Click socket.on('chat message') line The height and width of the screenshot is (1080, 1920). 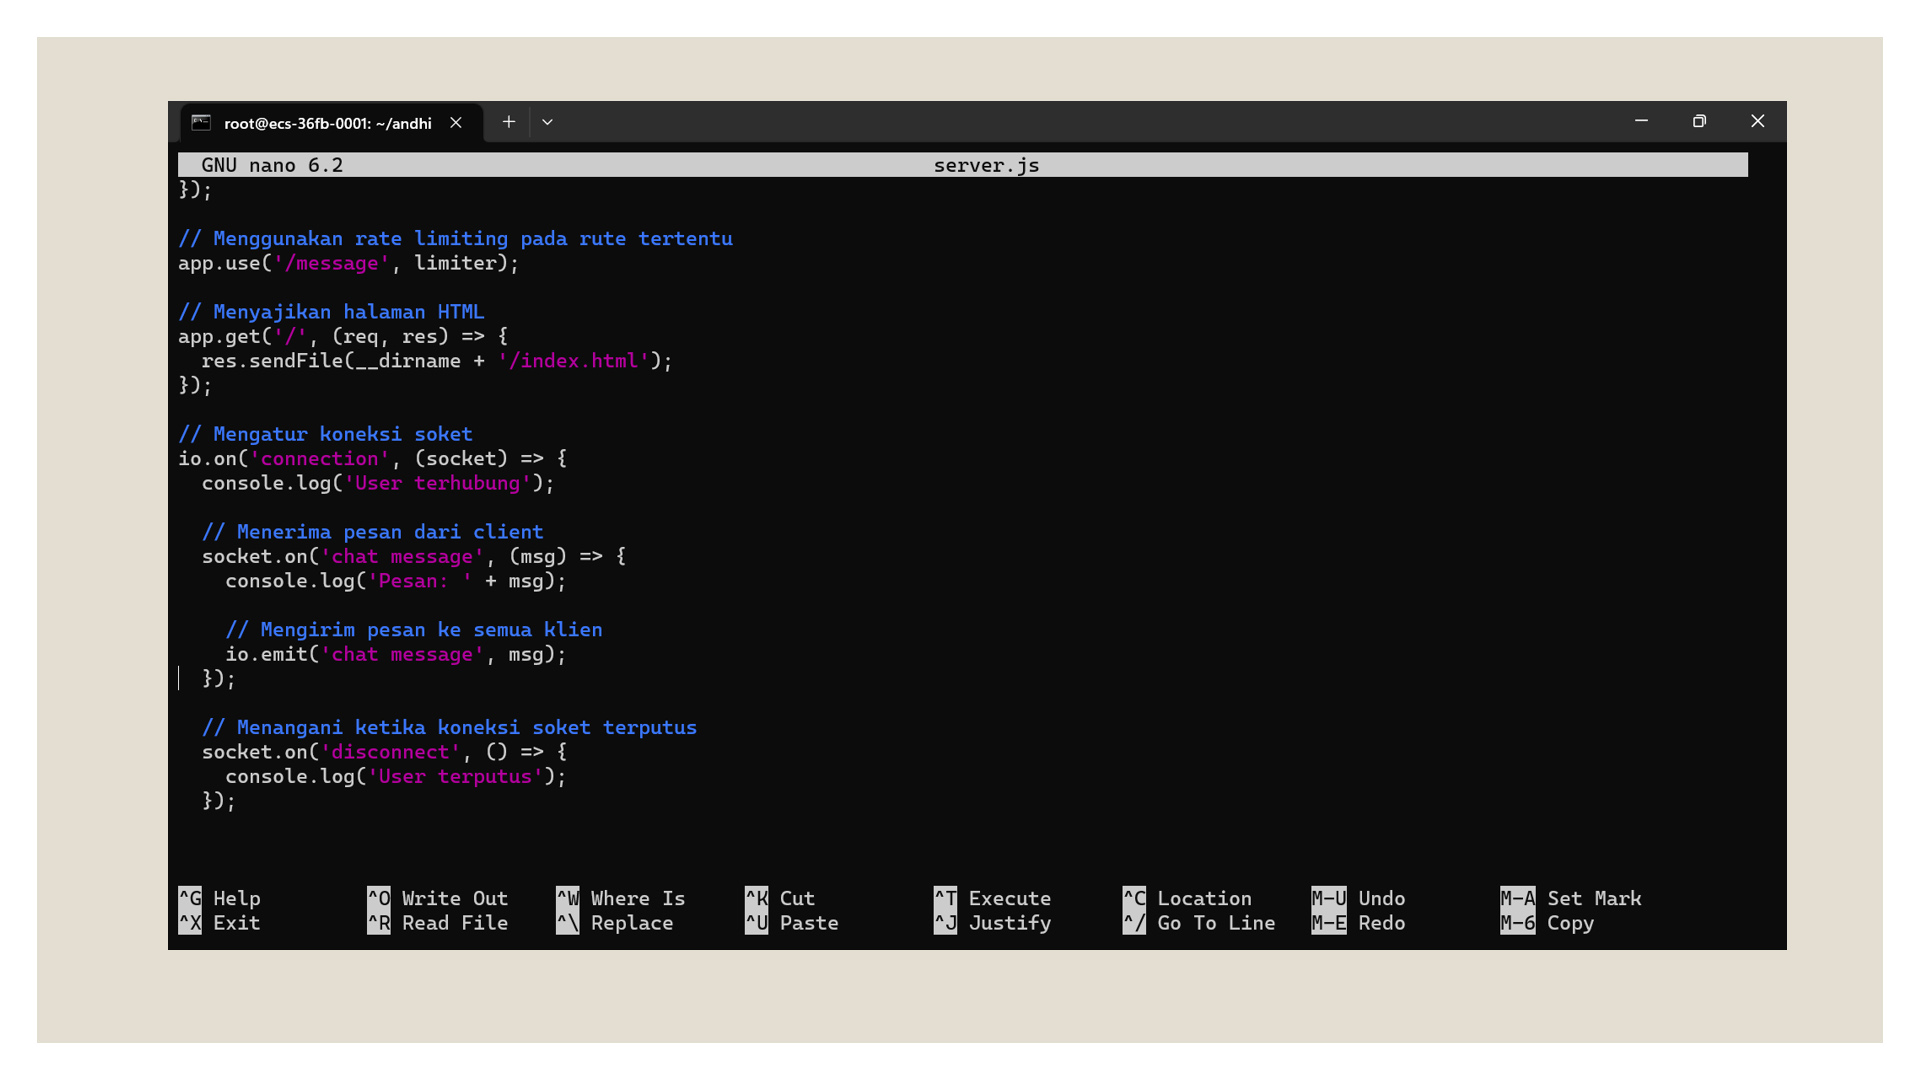(414, 556)
